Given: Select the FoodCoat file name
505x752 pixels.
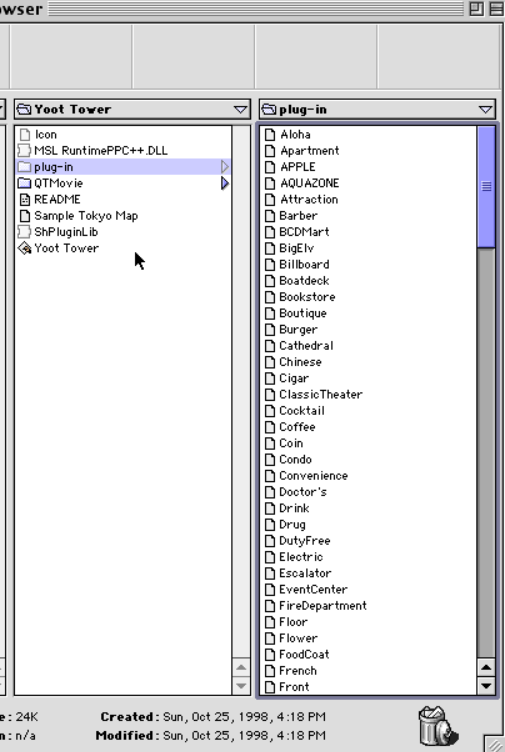Looking at the screenshot, I should (x=305, y=654).
